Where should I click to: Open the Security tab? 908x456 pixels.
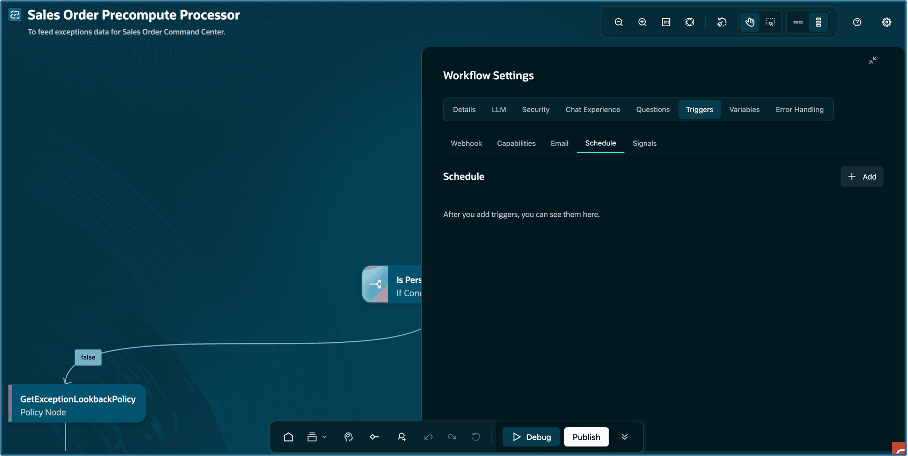[x=536, y=110]
